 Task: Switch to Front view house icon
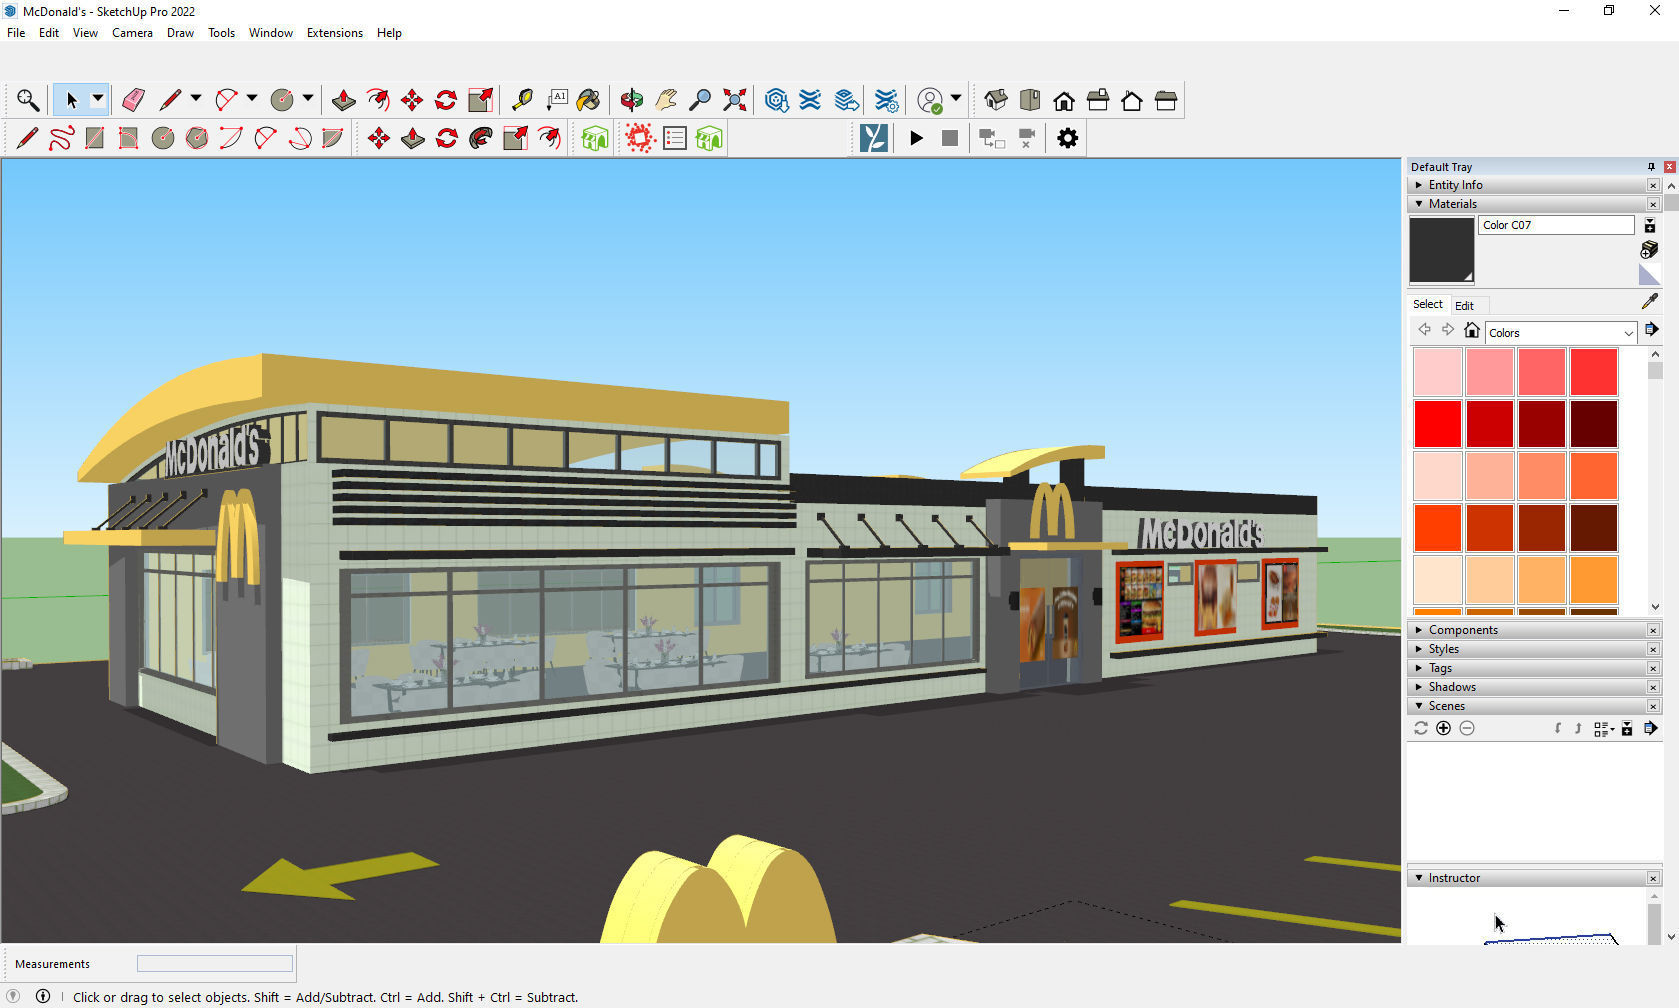pos(1064,100)
